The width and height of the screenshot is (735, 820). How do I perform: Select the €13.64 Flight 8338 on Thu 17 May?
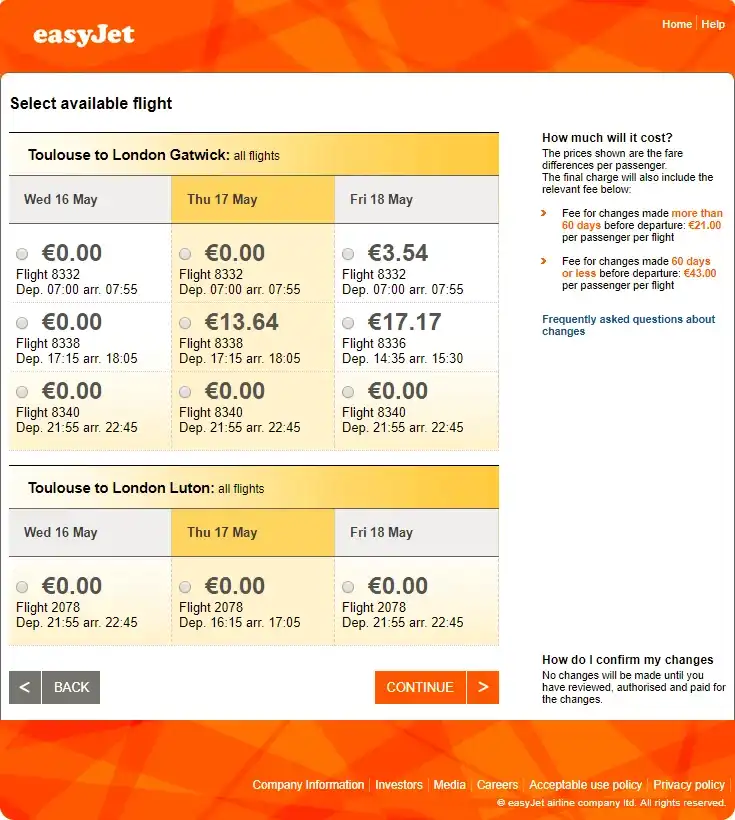click(185, 322)
